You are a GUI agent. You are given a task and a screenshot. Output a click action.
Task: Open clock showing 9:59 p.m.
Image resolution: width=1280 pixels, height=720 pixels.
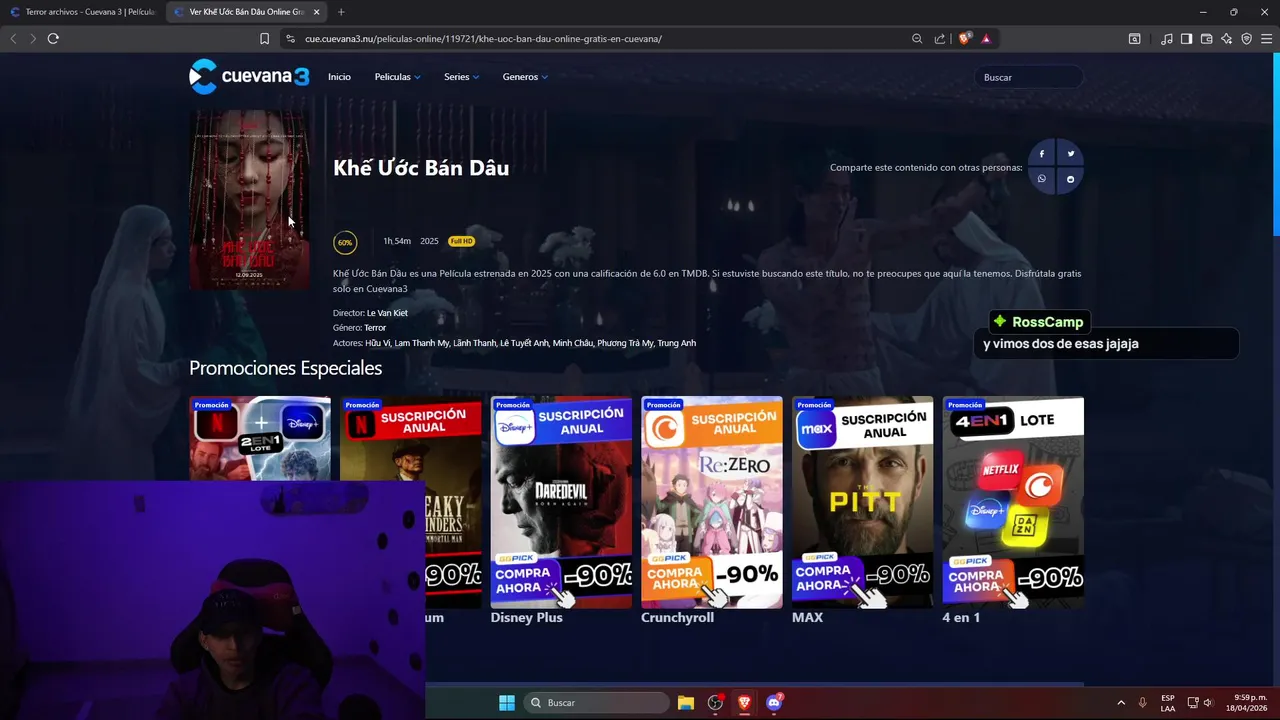1249,703
